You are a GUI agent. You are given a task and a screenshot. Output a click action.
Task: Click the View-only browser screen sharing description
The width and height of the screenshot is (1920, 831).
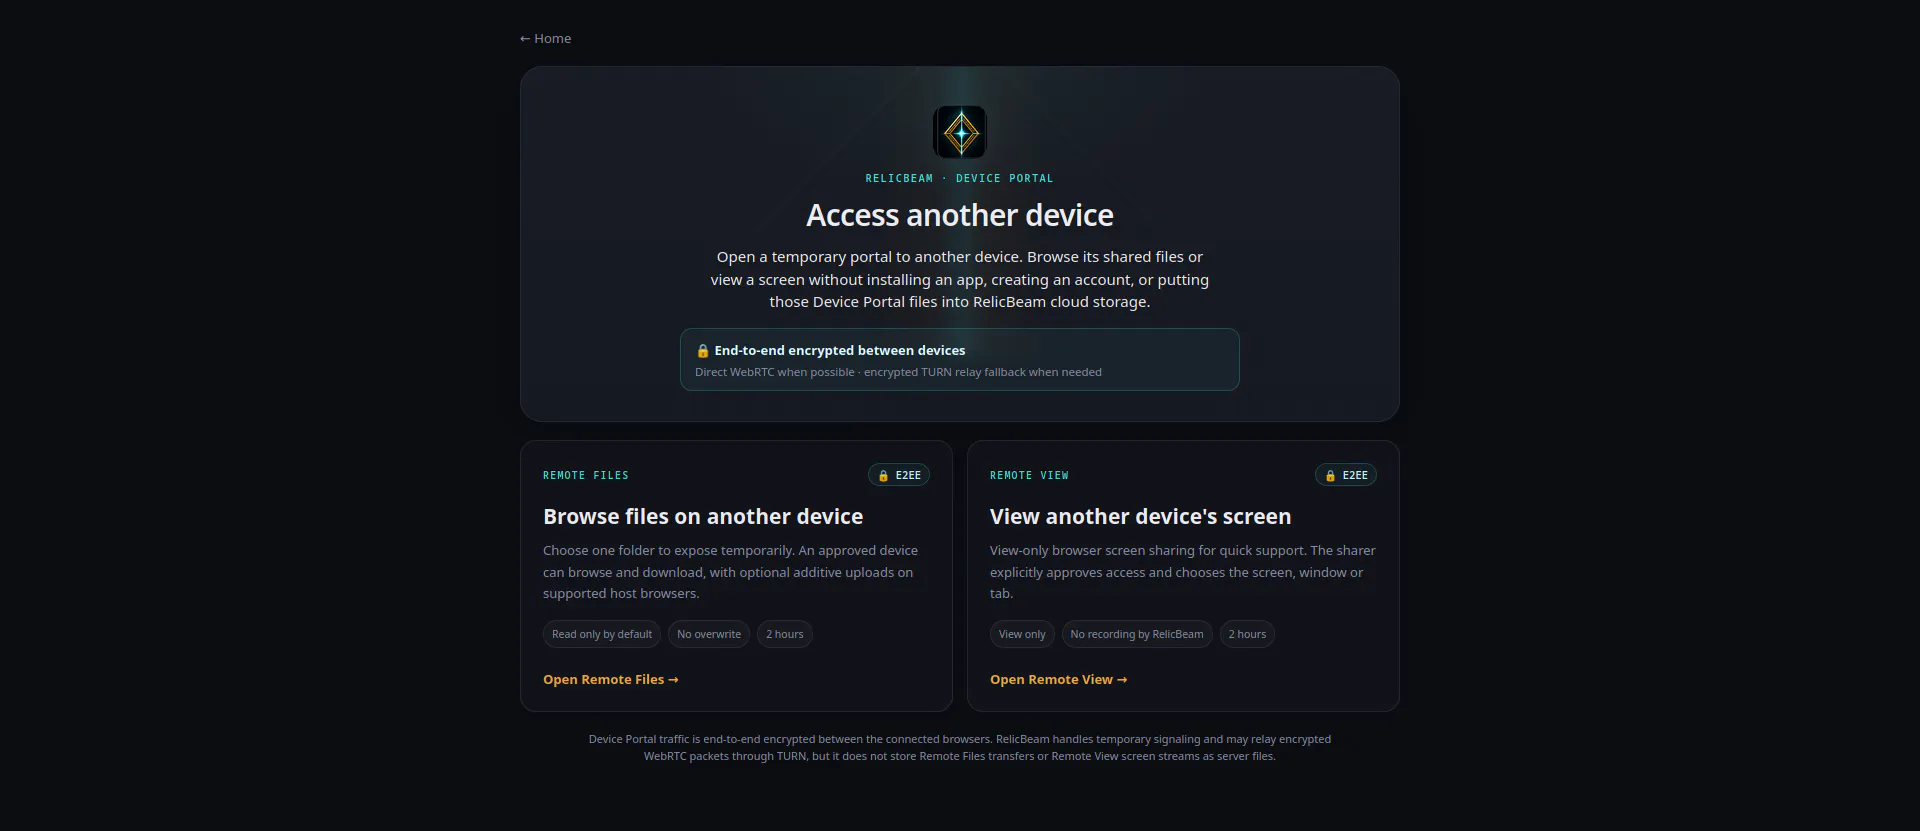(1183, 572)
